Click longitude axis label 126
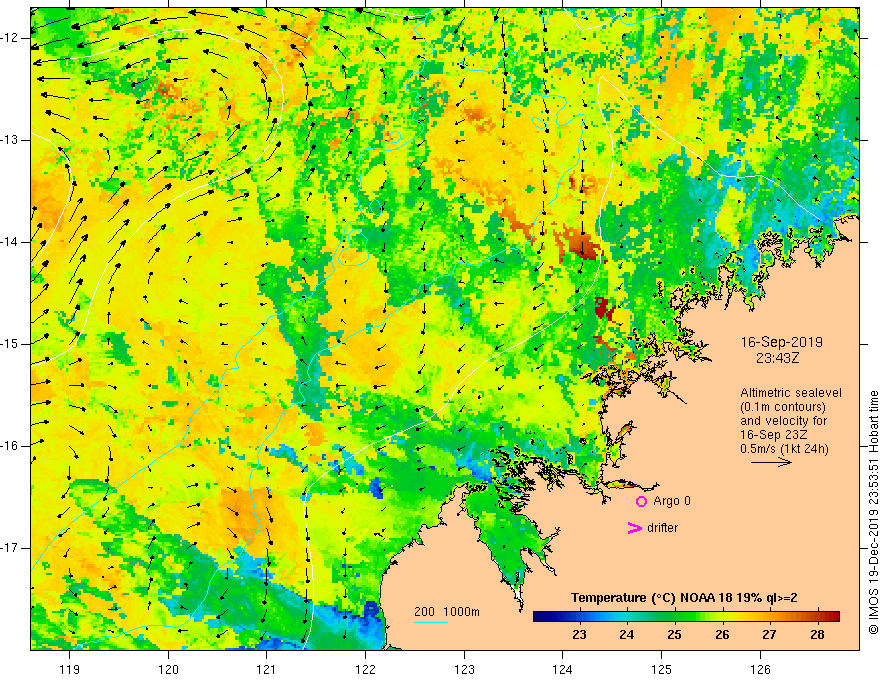Viewport: 880px width, 680px height. tap(760, 669)
